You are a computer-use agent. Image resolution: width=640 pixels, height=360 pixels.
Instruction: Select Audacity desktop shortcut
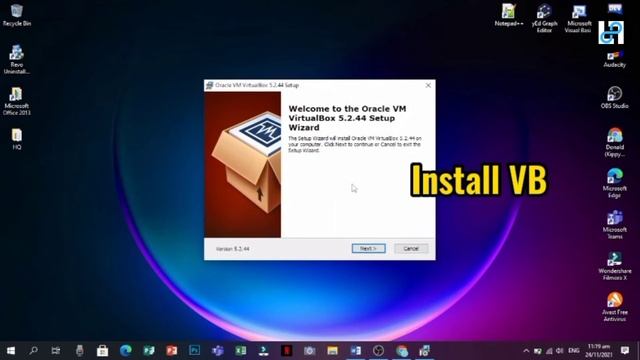pyautogui.click(x=615, y=59)
